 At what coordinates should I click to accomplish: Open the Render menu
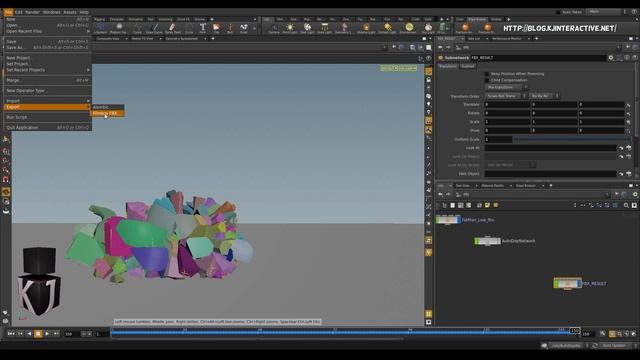coord(32,12)
